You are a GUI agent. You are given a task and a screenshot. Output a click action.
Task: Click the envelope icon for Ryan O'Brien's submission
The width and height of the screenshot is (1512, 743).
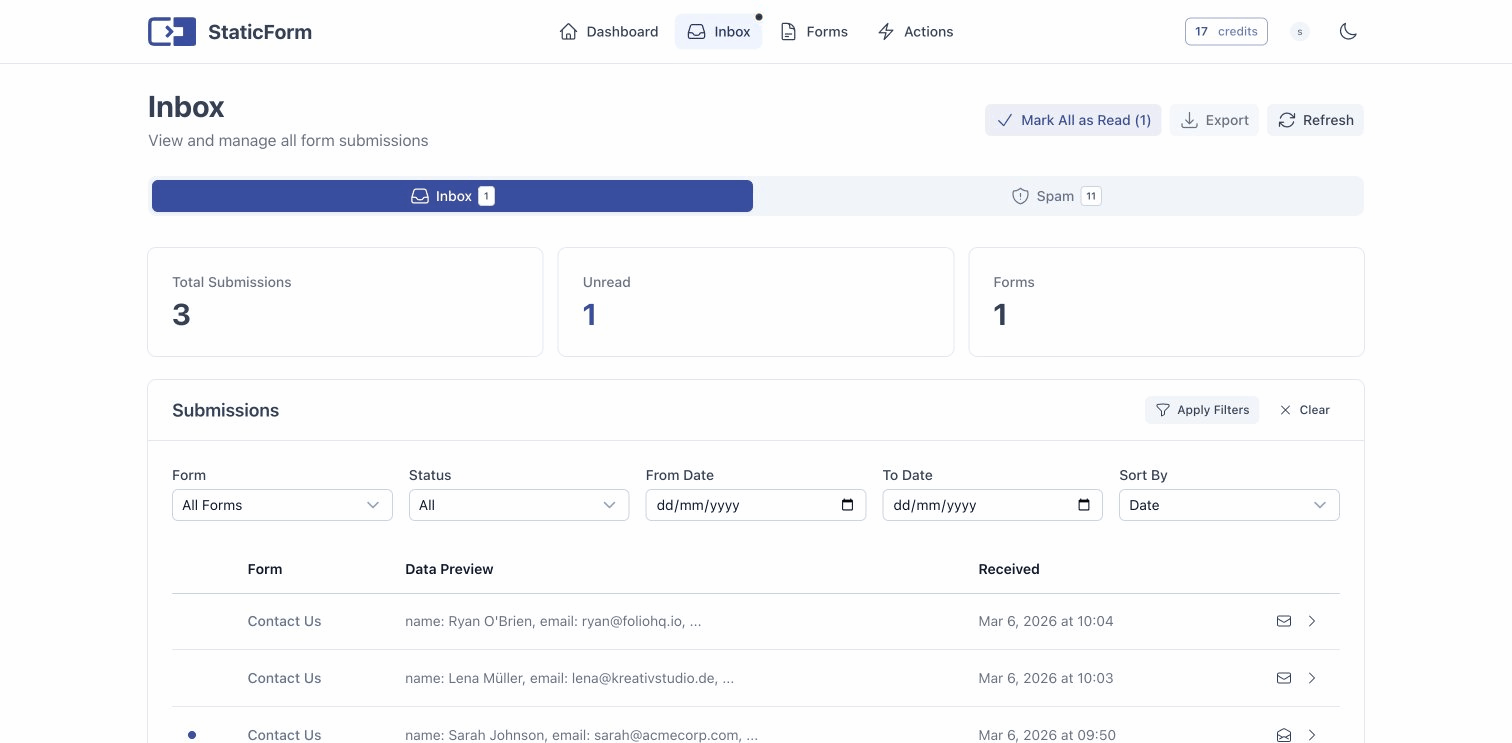point(1284,621)
